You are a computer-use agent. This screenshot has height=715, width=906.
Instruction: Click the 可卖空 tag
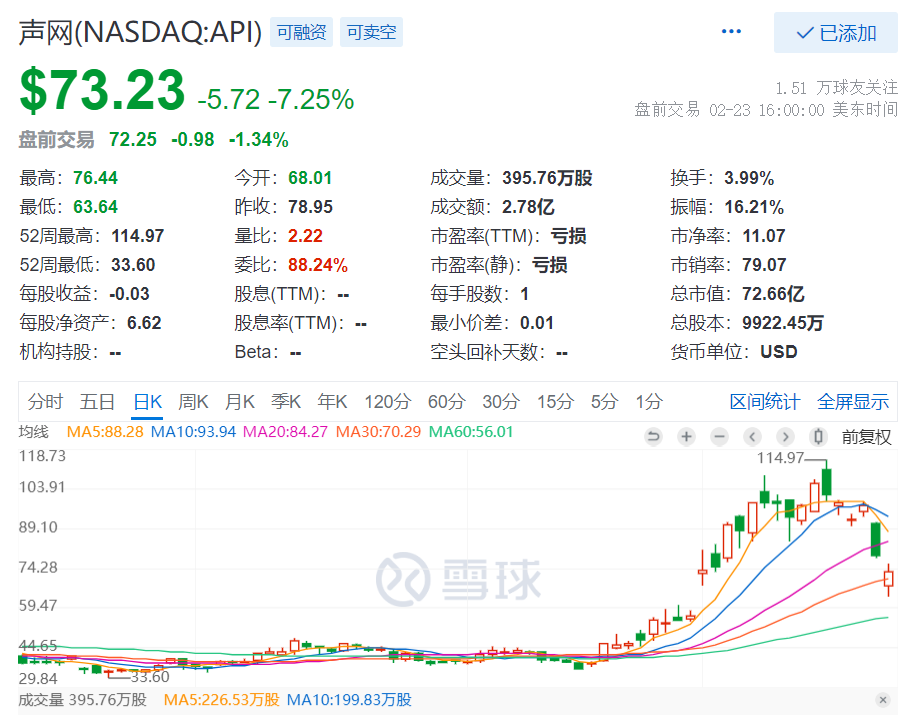tap(372, 32)
